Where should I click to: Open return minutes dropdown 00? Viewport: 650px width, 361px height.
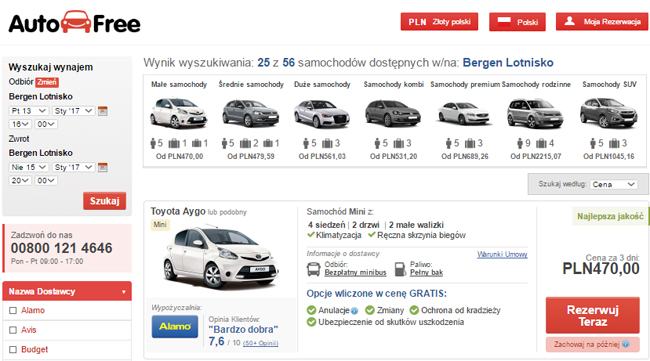click(x=46, y=181)
